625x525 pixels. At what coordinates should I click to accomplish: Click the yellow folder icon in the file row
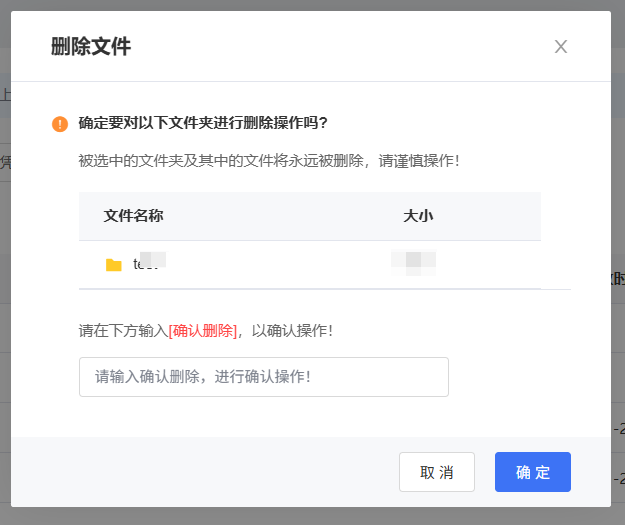pos(114,265)
